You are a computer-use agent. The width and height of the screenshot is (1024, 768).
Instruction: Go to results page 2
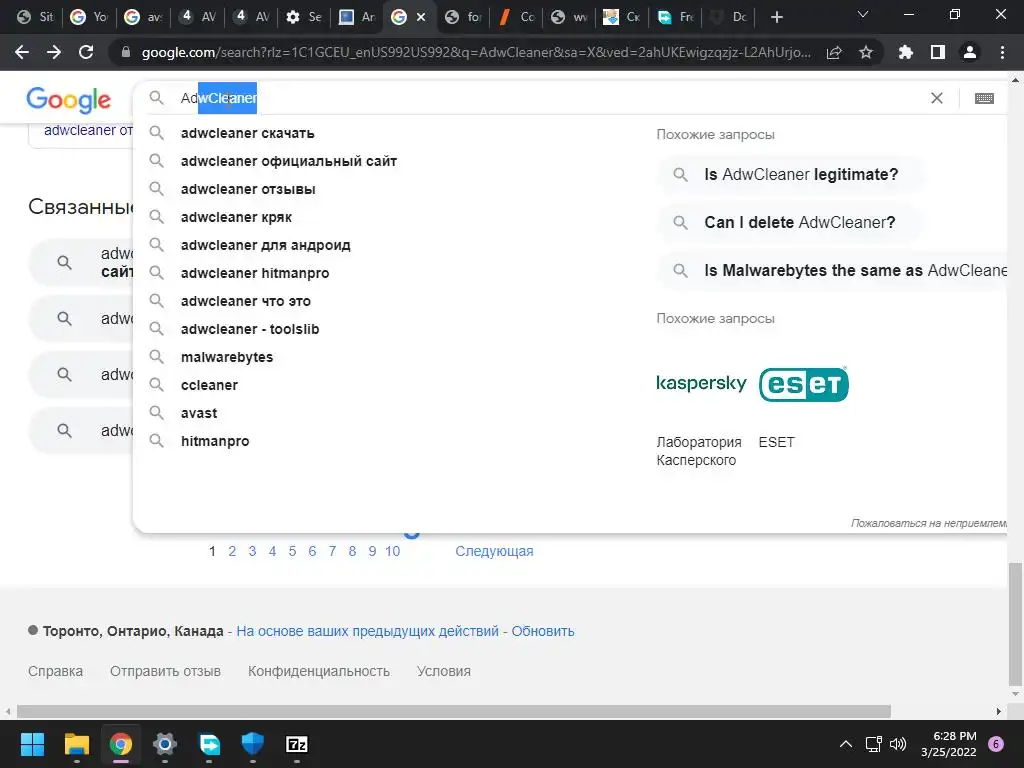(x=232, y=551)
